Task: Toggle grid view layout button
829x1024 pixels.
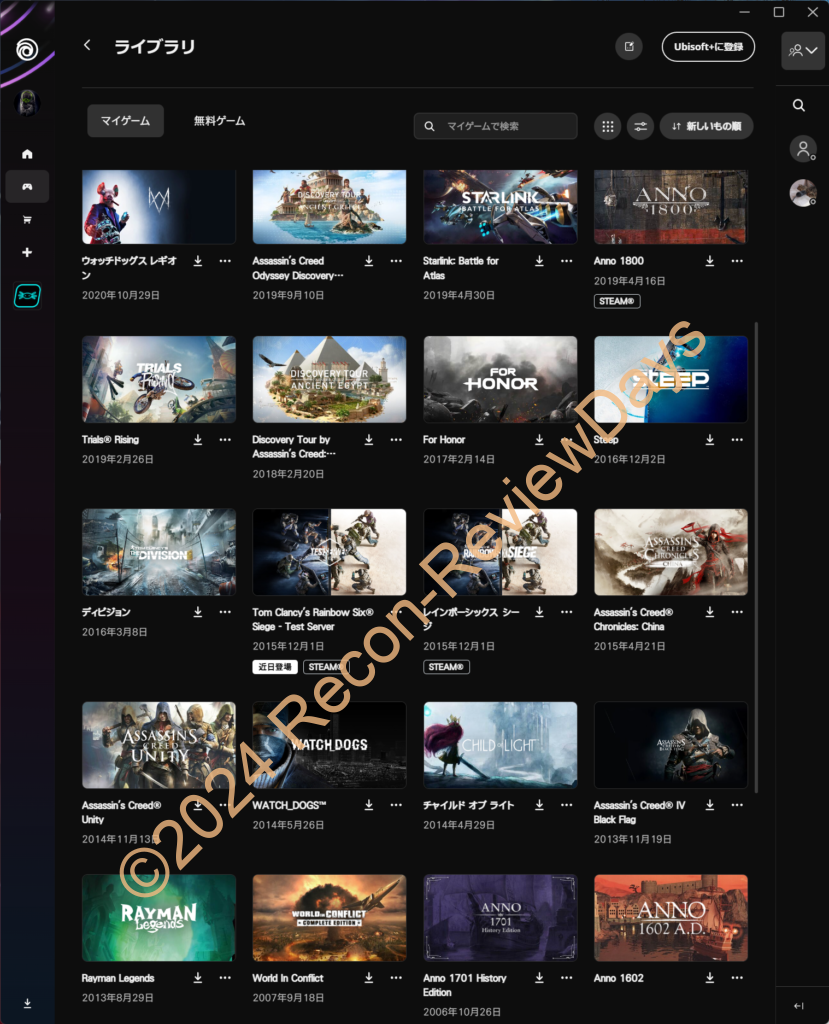Action: (x=606, y=126)
